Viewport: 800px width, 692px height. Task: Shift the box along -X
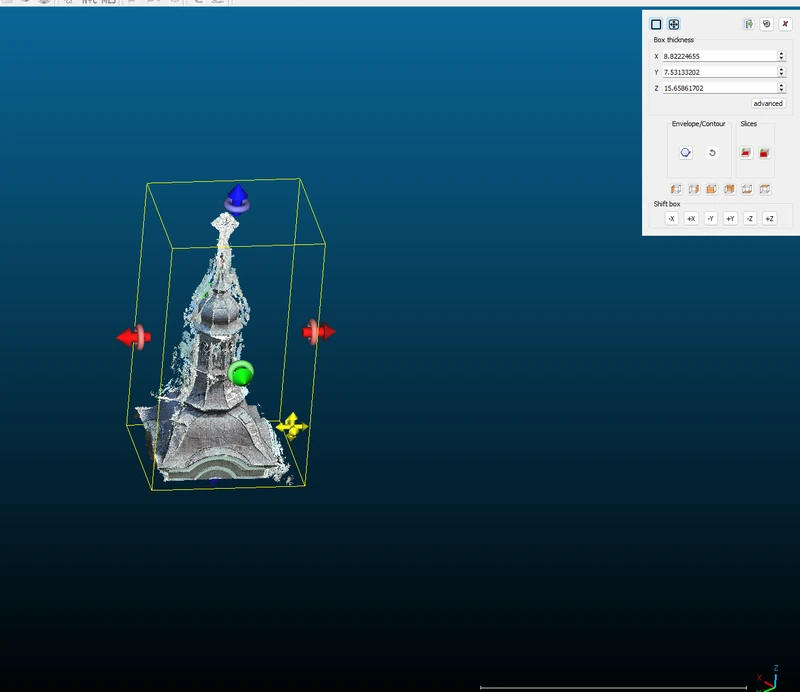pyautogui.click(x=671, y=218)
